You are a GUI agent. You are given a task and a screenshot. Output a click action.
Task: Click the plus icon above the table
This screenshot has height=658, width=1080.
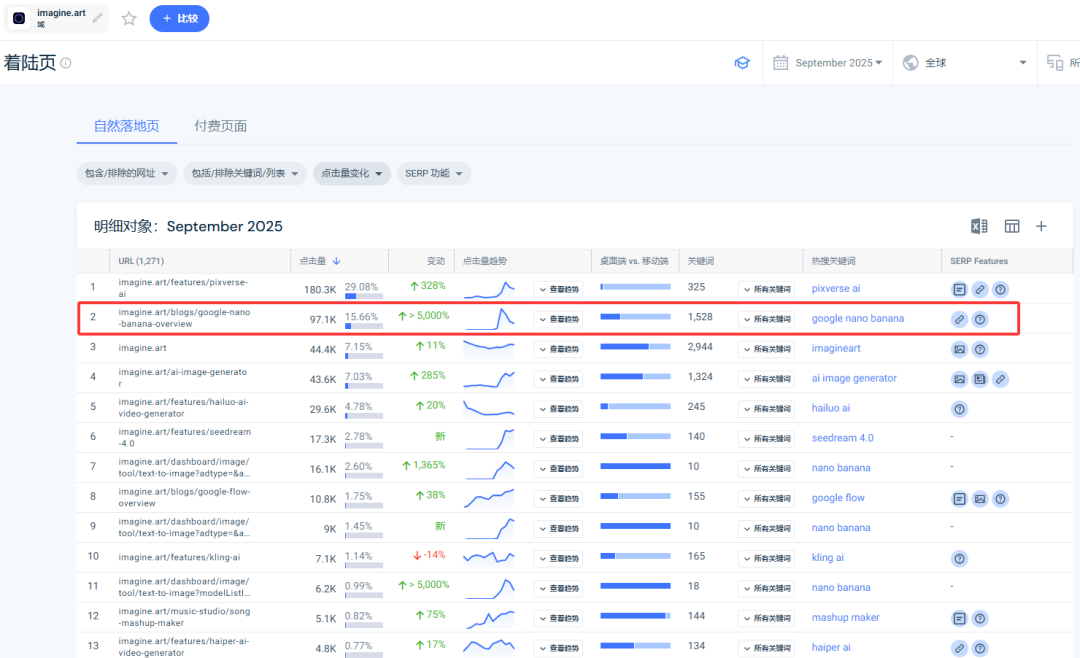[x=1041, y=226]
